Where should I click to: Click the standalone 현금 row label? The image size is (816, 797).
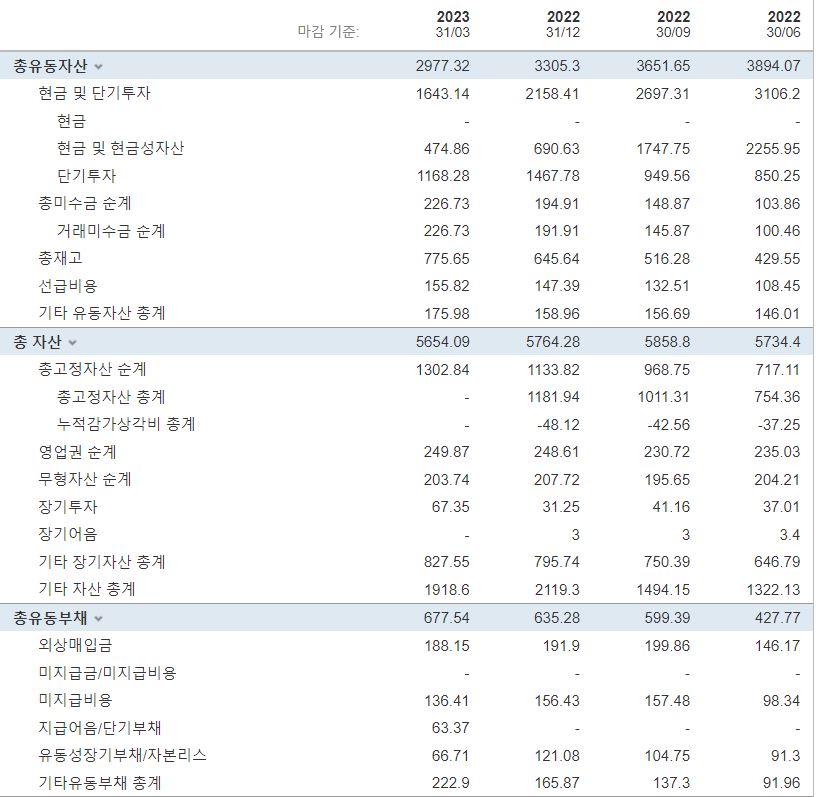pyautogui.click(x=71, y=121)
